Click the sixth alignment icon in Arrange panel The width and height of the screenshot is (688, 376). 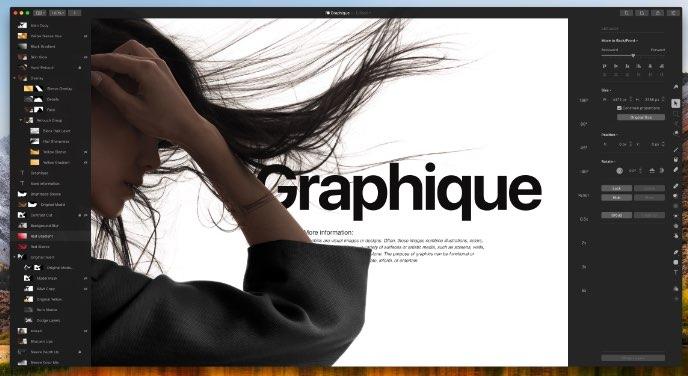662,66
